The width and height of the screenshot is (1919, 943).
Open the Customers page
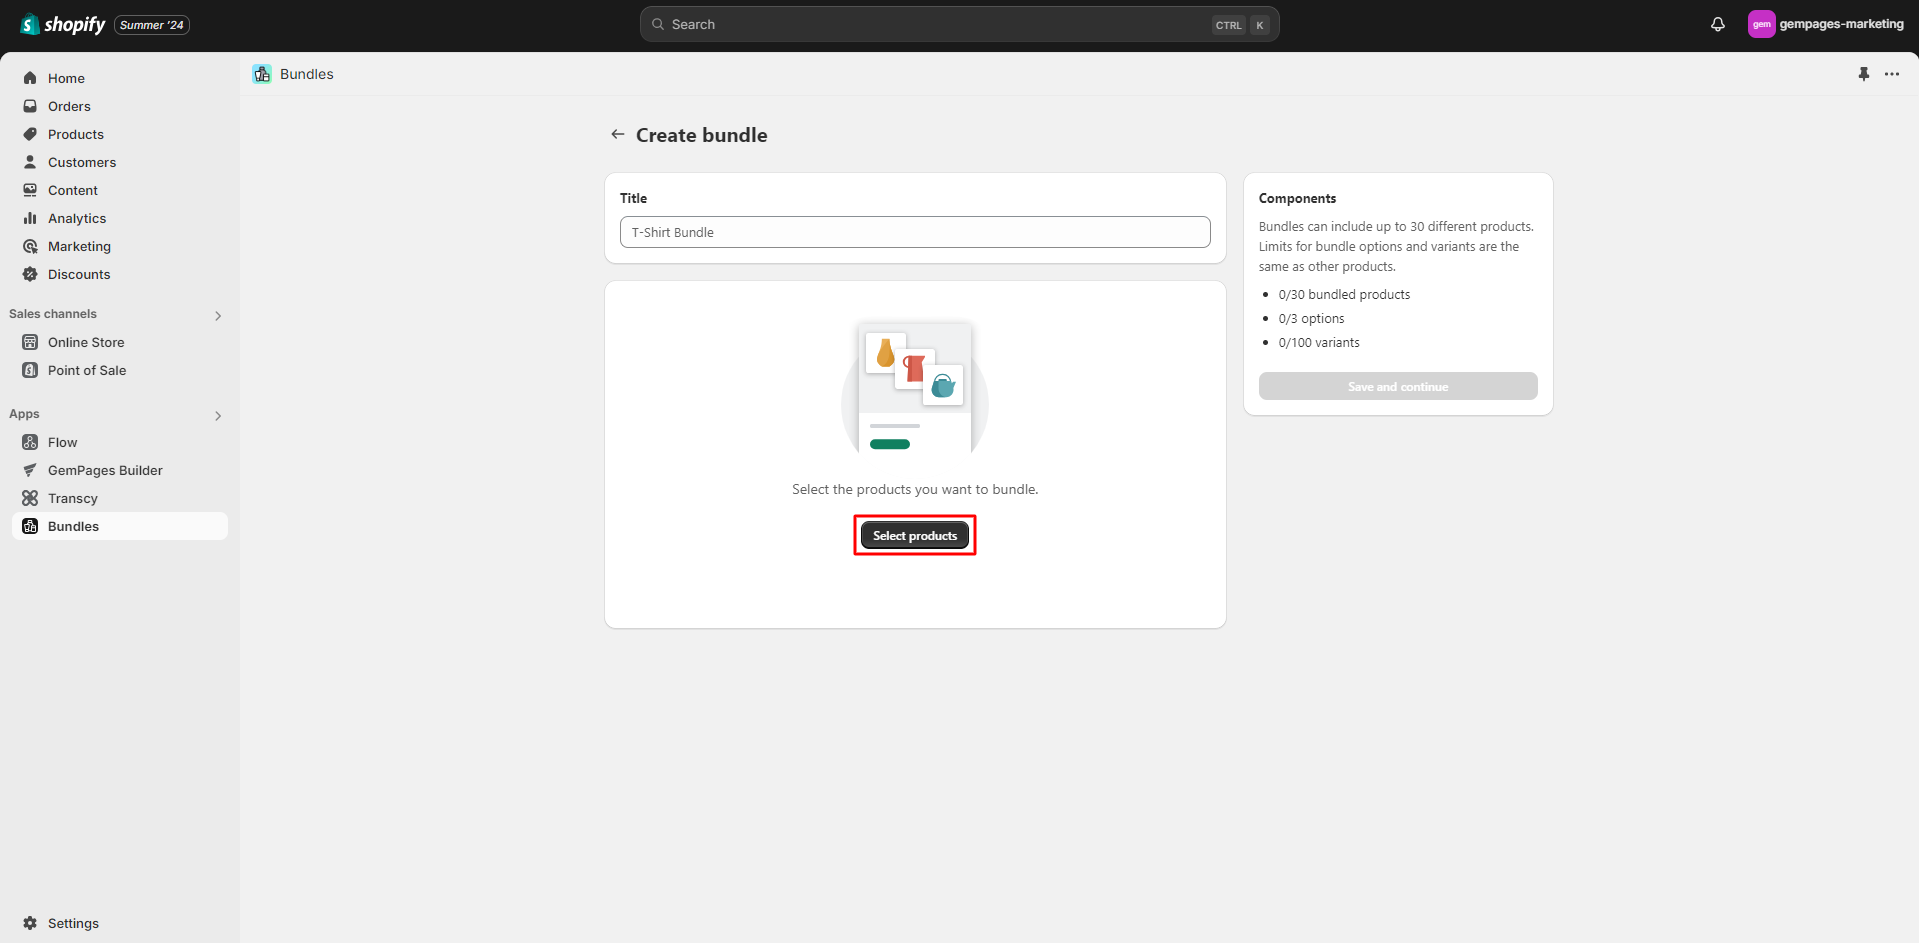[82, 162]
